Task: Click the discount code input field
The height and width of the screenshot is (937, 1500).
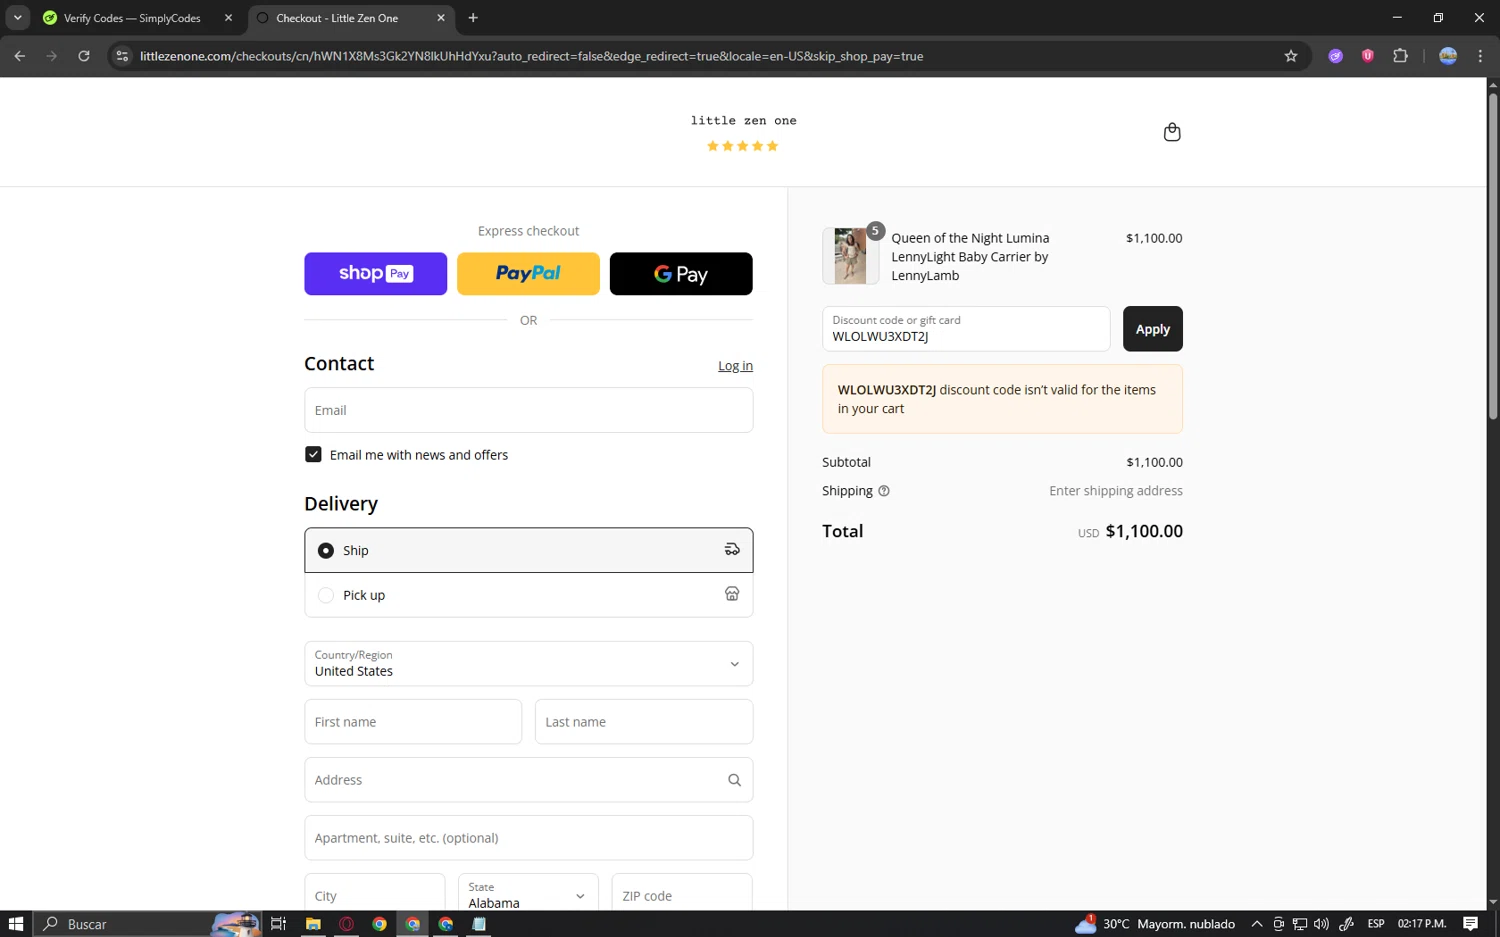Action: [x=966, y=329]
